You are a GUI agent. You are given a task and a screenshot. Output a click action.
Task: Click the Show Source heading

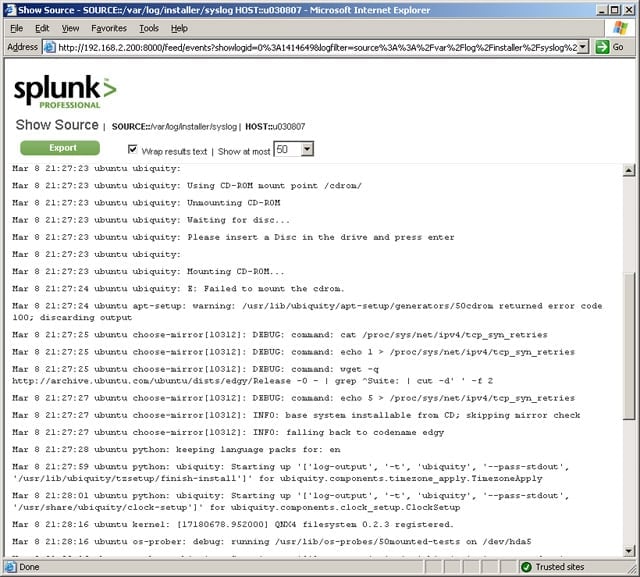(x=57, y=125)
